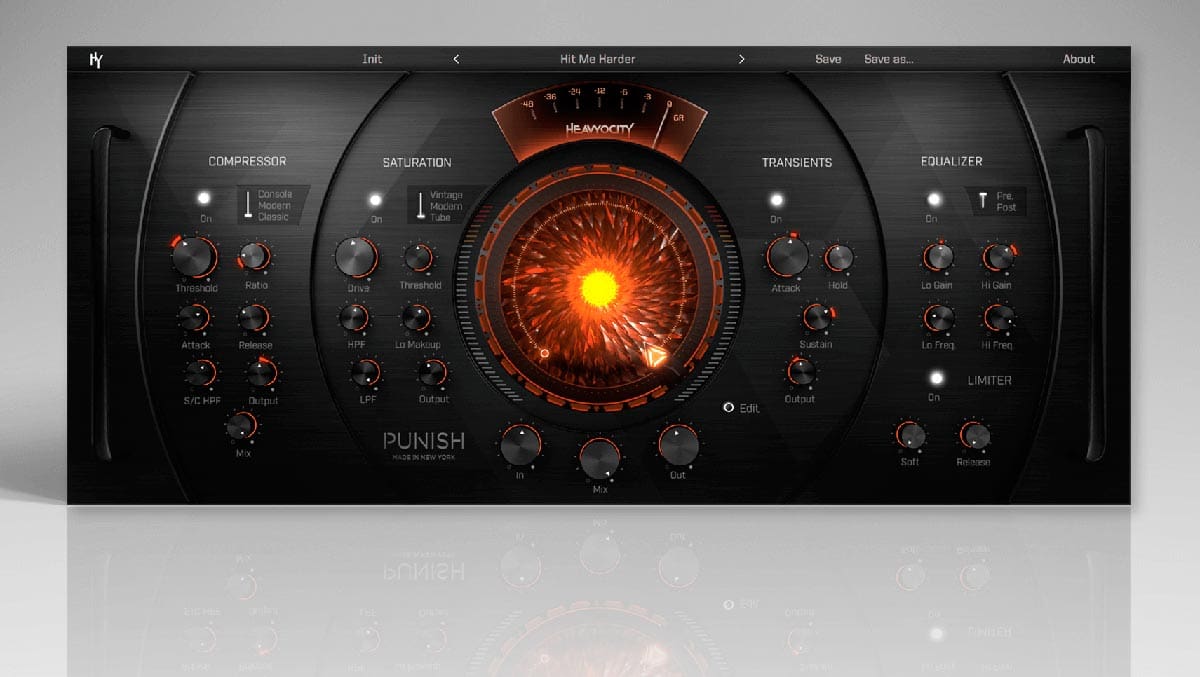Click the Transients Attack knob
Viewport: 1200px width, 677px height.
click(x=787, y=257)
